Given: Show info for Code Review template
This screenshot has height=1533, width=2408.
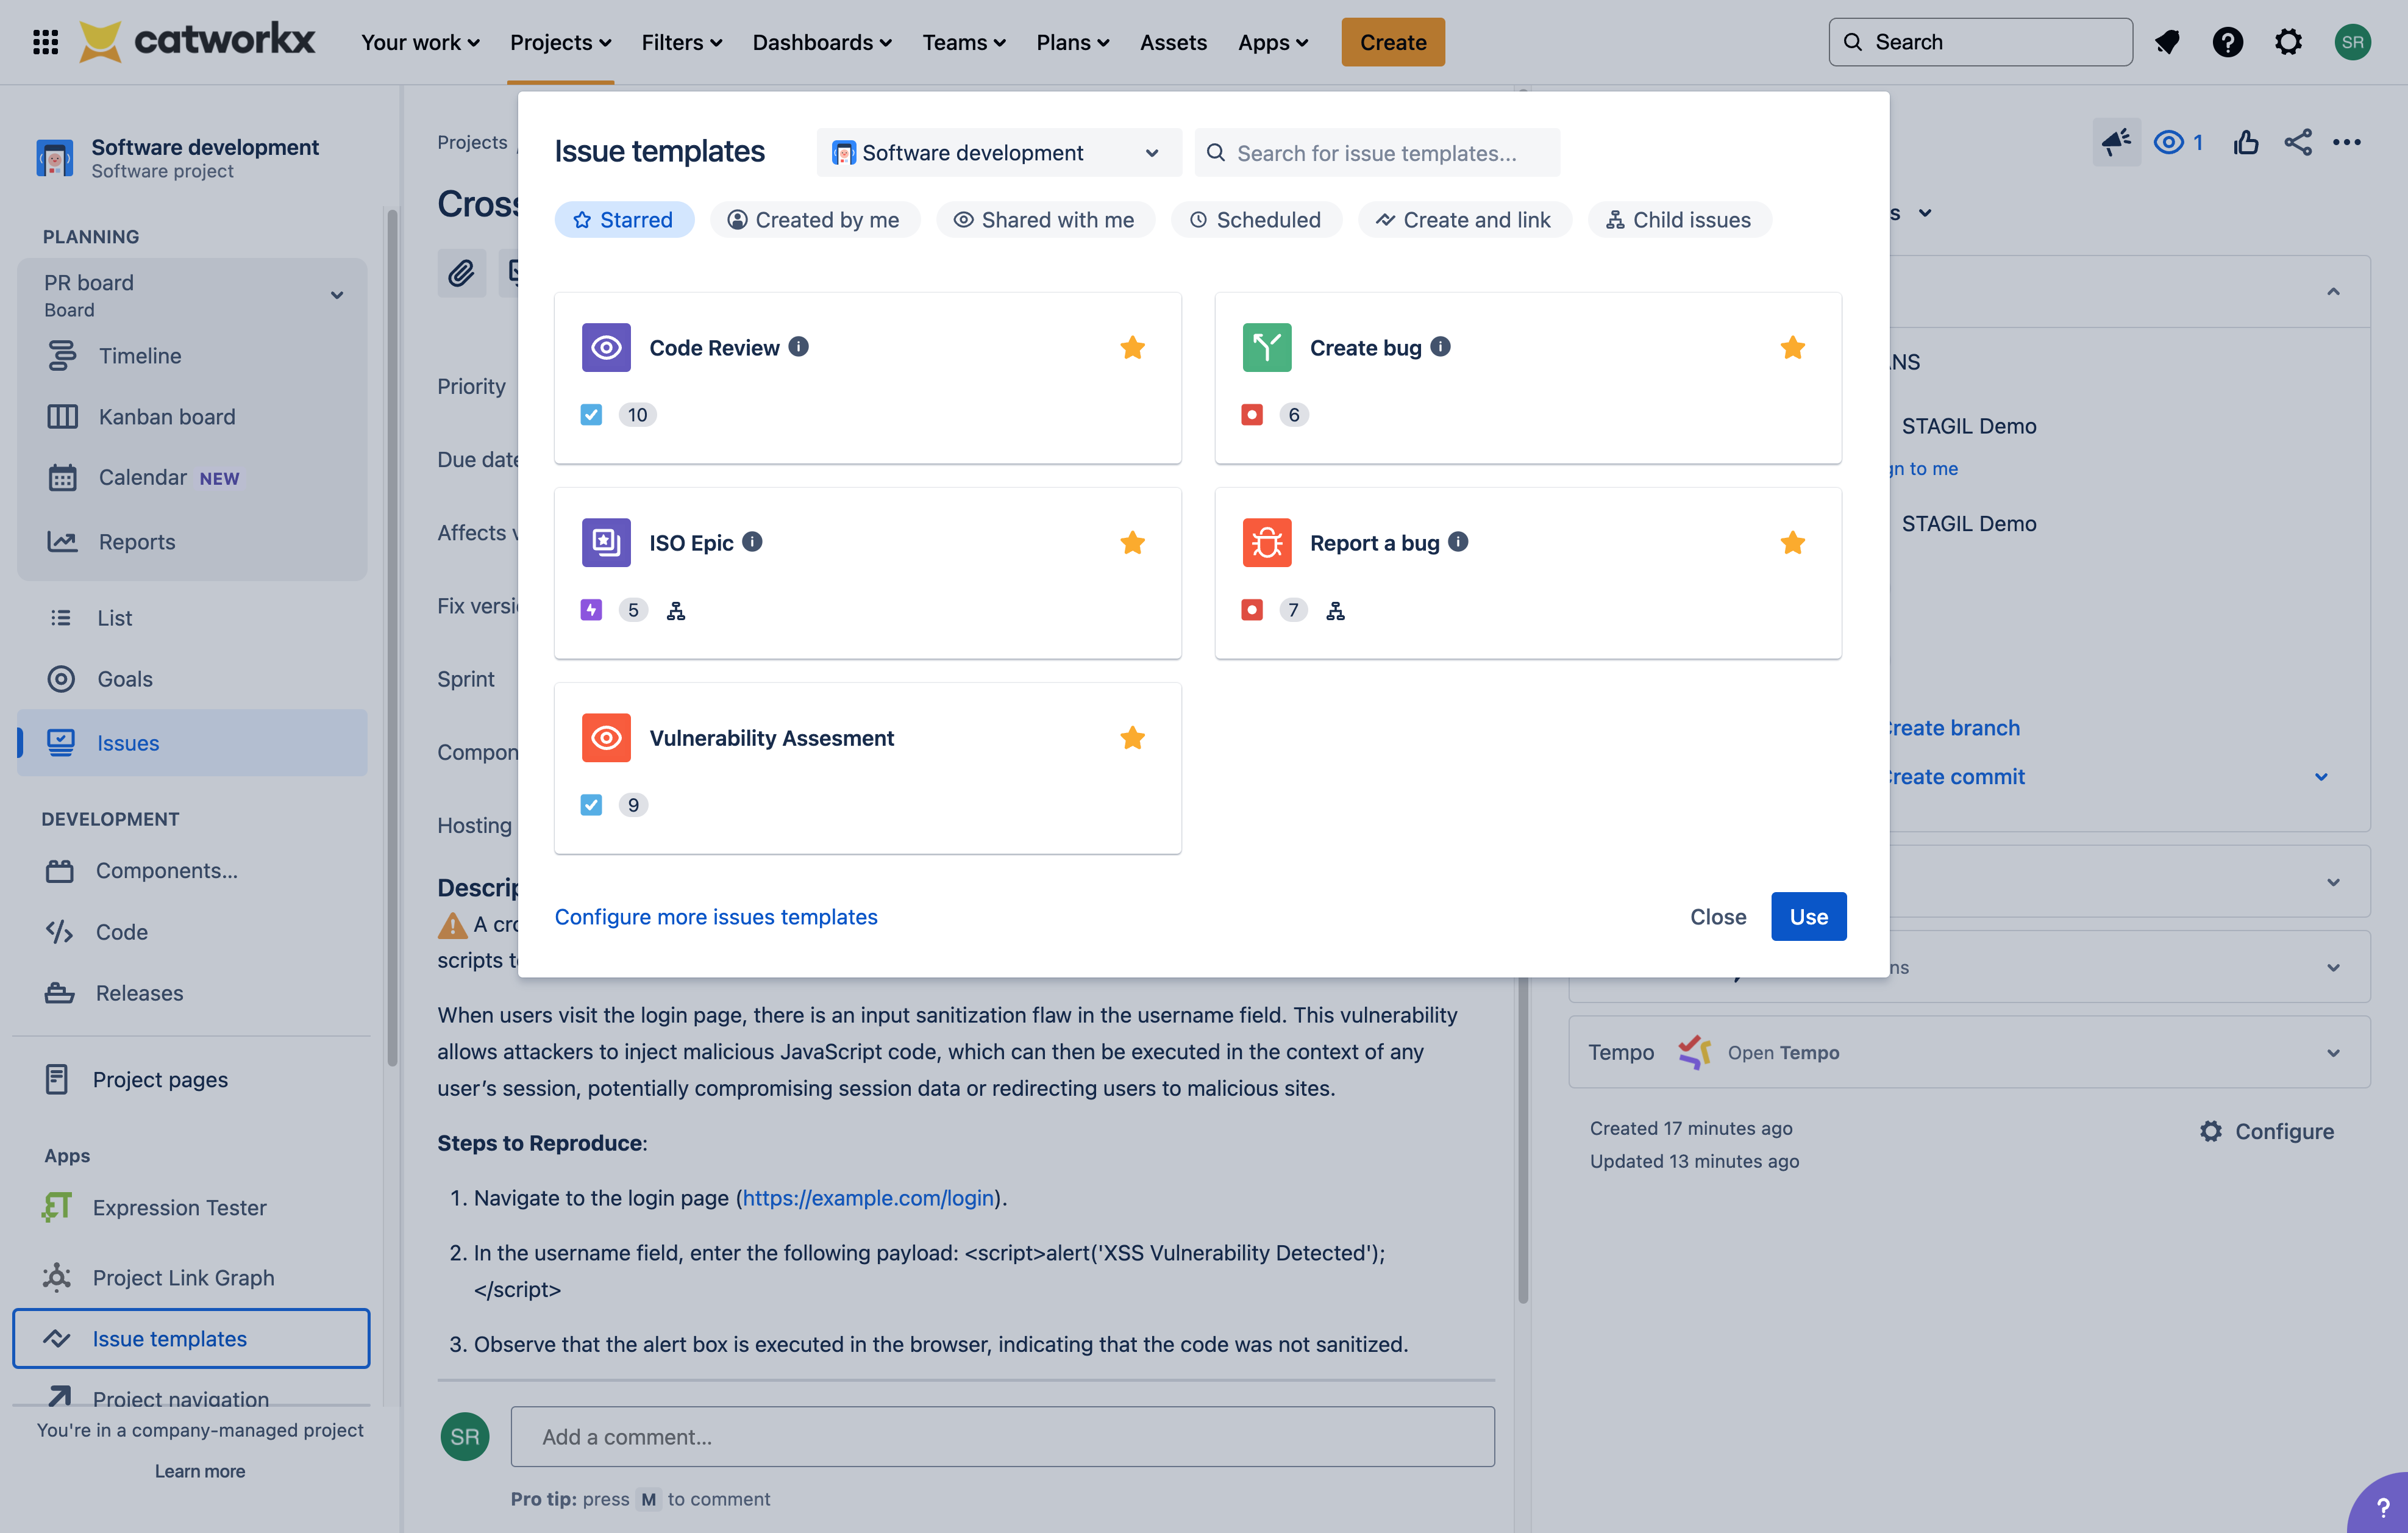Looking at the screenshot, I should [798, 346].
